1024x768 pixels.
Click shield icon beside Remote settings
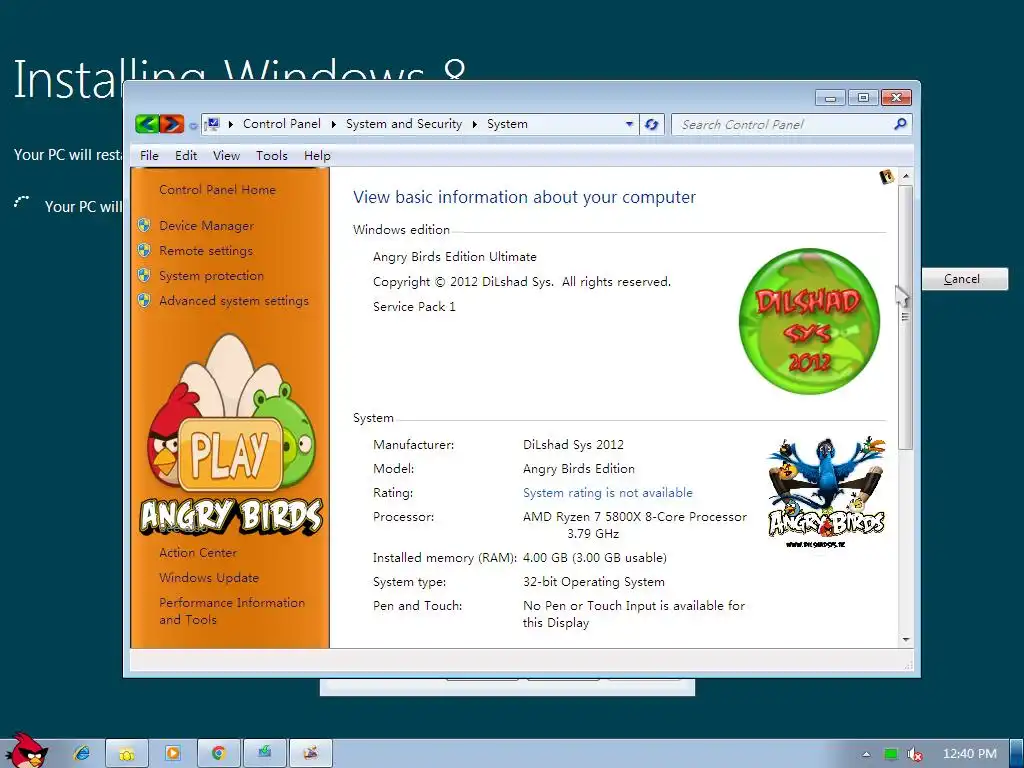coord(144,250)
